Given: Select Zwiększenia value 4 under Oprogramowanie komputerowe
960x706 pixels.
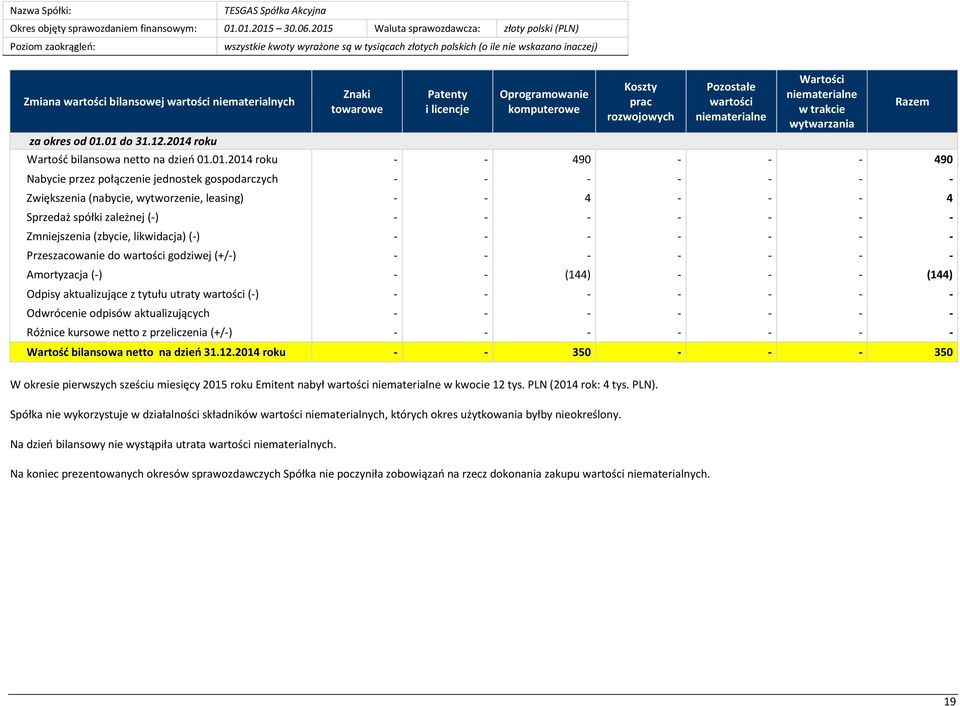Looking at the screenshot, I should pos(588,198).
